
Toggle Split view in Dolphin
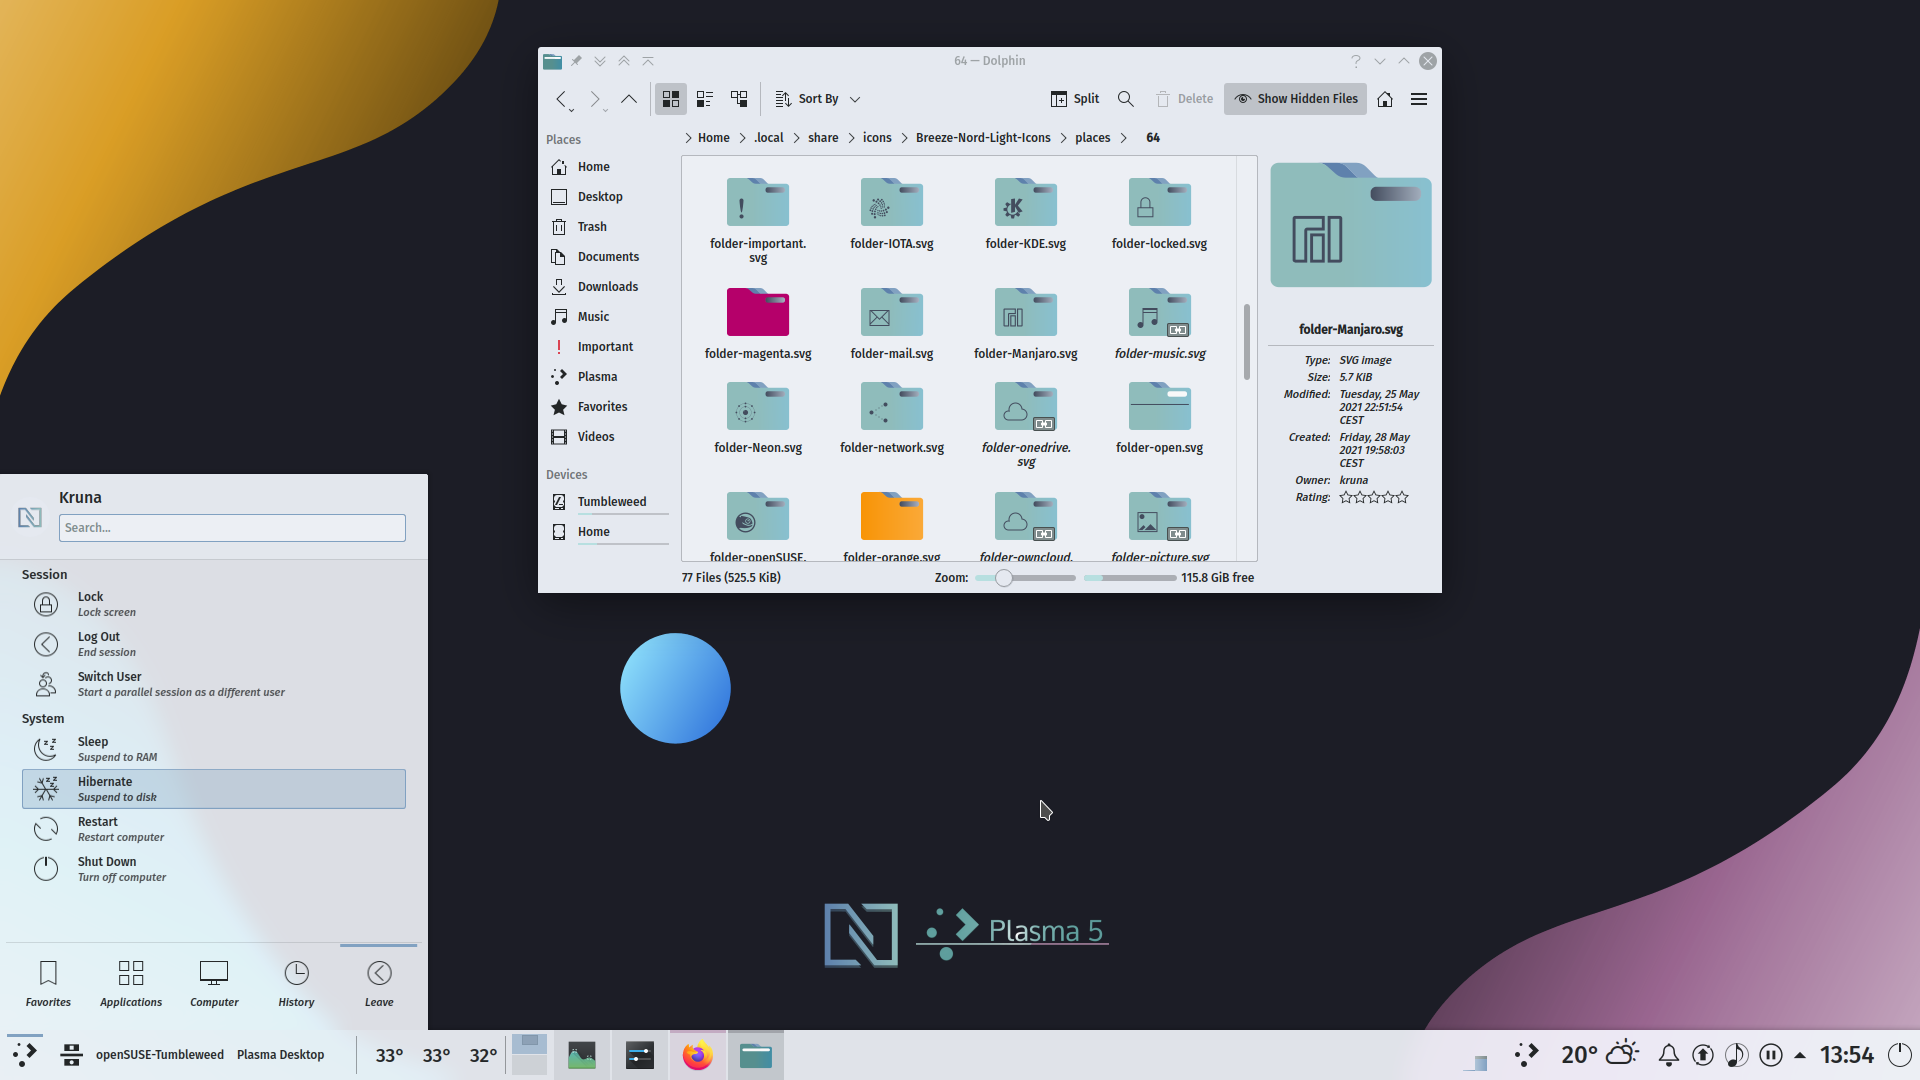[x=1075, y=99]
